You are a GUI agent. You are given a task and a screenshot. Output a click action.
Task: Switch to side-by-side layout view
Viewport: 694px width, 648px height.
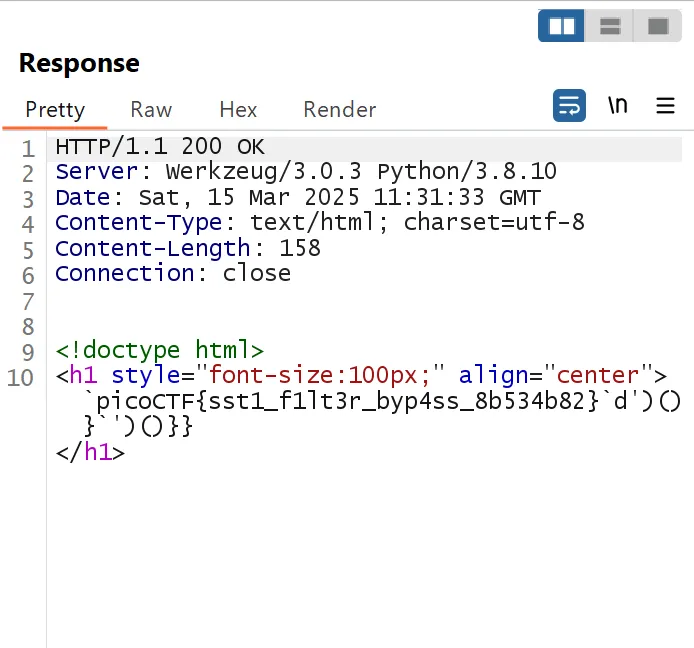562,26
